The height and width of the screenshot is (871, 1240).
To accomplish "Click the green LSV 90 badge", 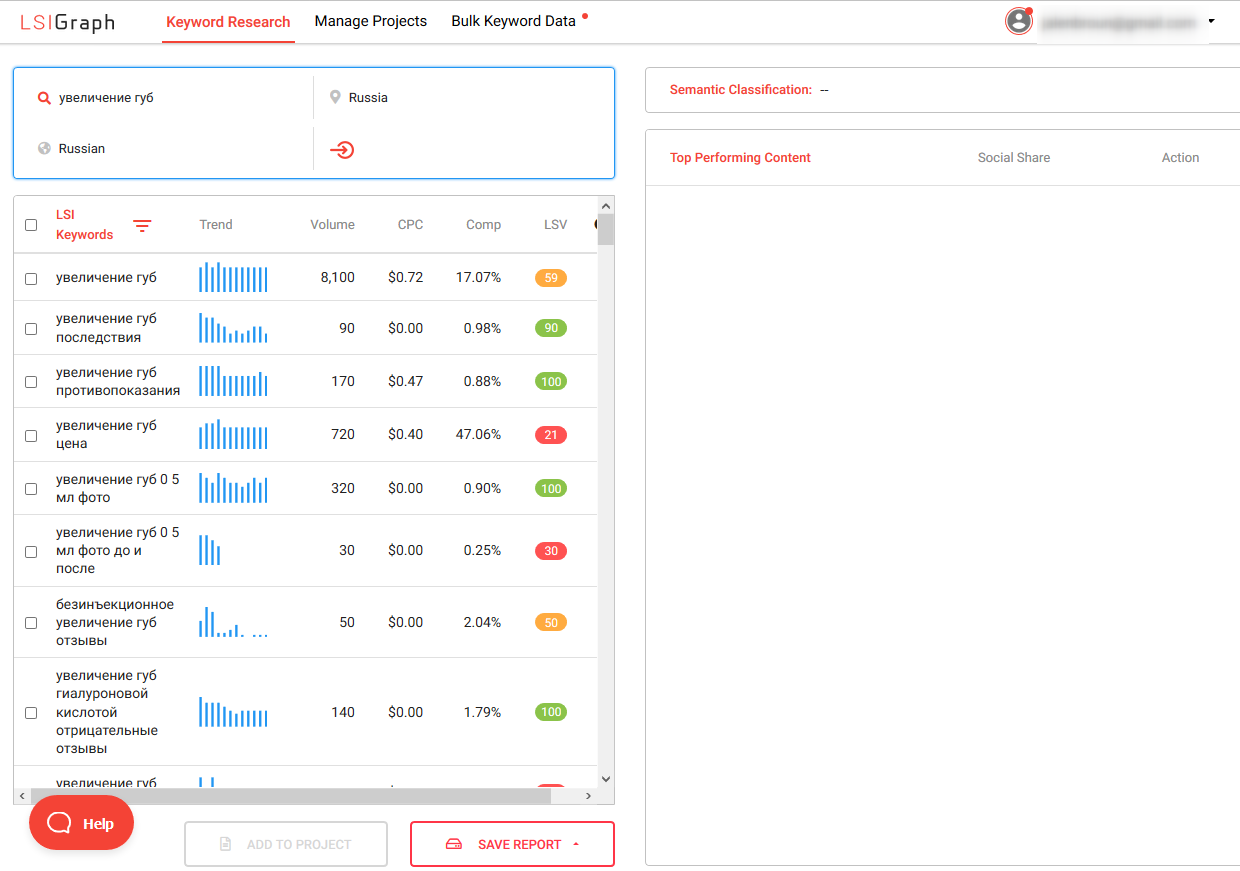I will [551, 328].
